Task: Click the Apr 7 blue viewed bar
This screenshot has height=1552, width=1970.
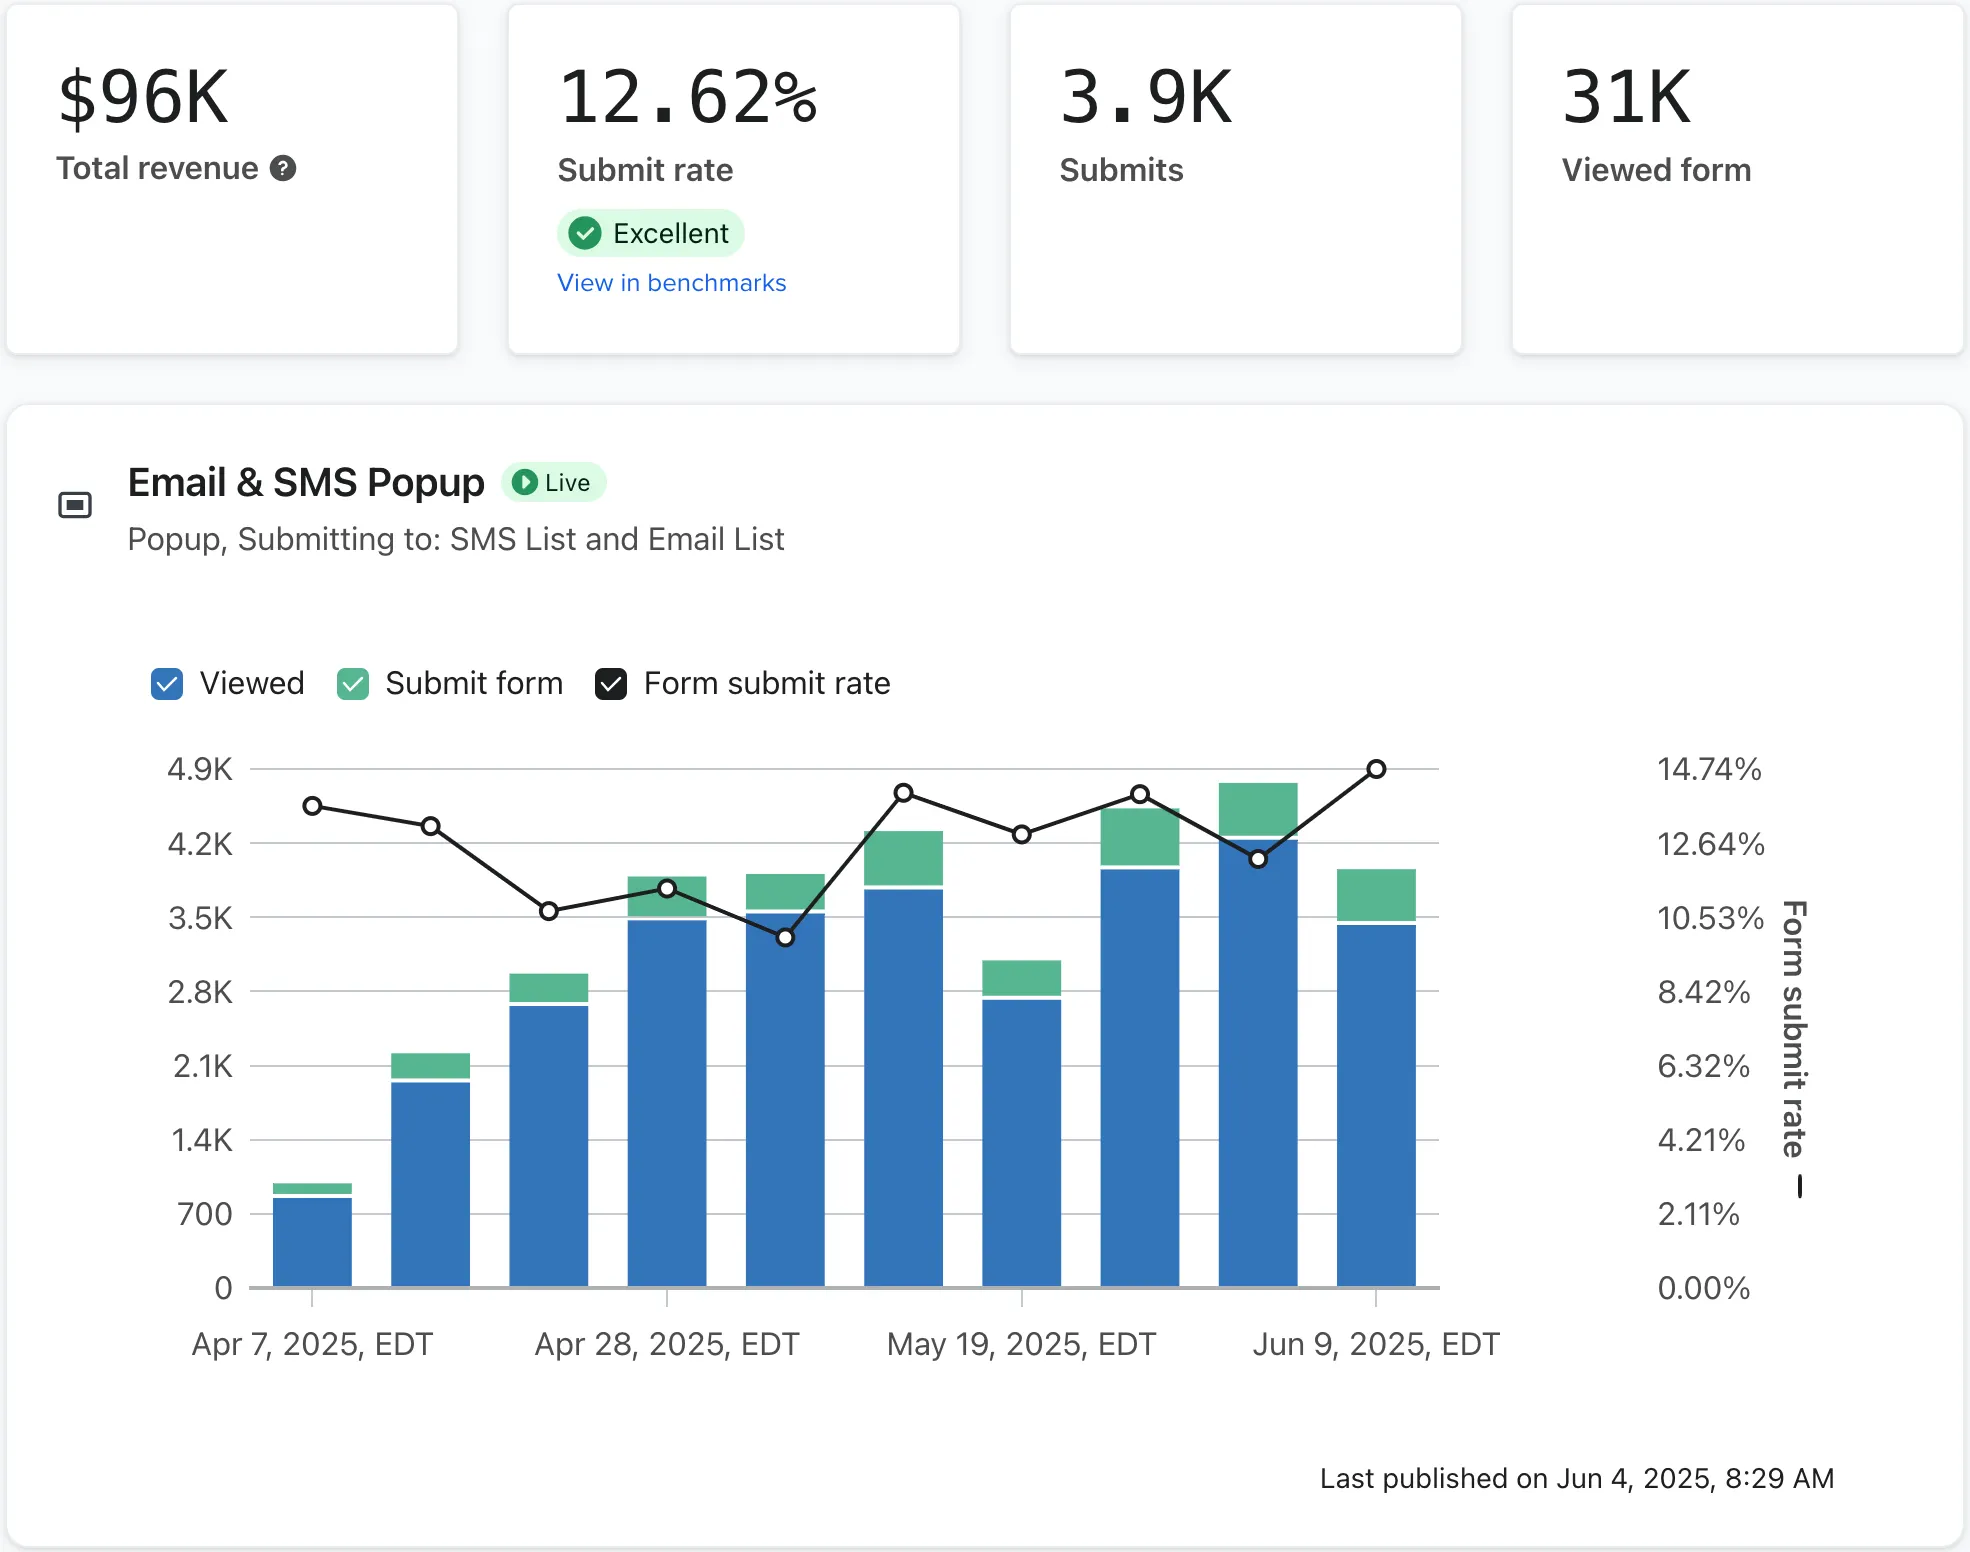Action: tap(312, 1242)
